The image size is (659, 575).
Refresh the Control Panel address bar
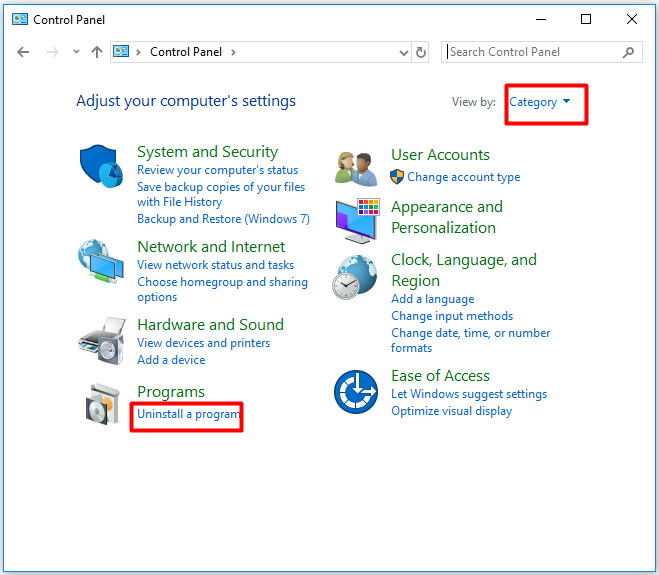click(x=421, y=52)
